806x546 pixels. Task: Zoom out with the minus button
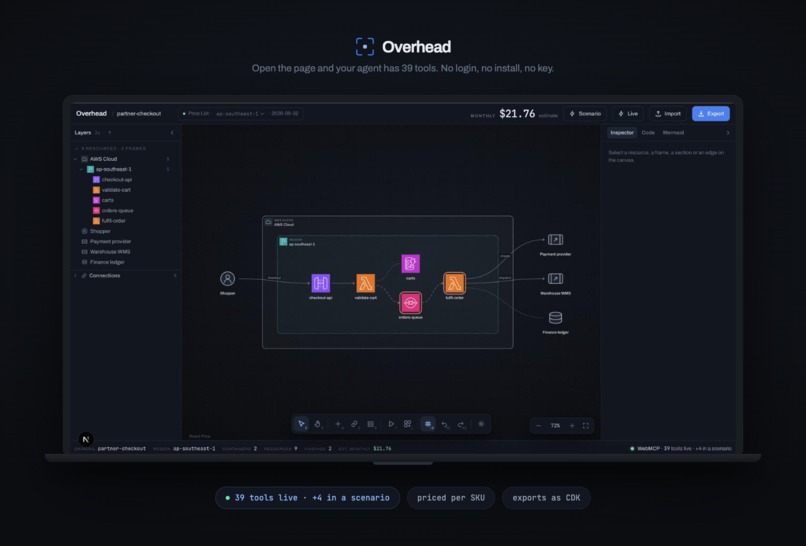(539, 426)
